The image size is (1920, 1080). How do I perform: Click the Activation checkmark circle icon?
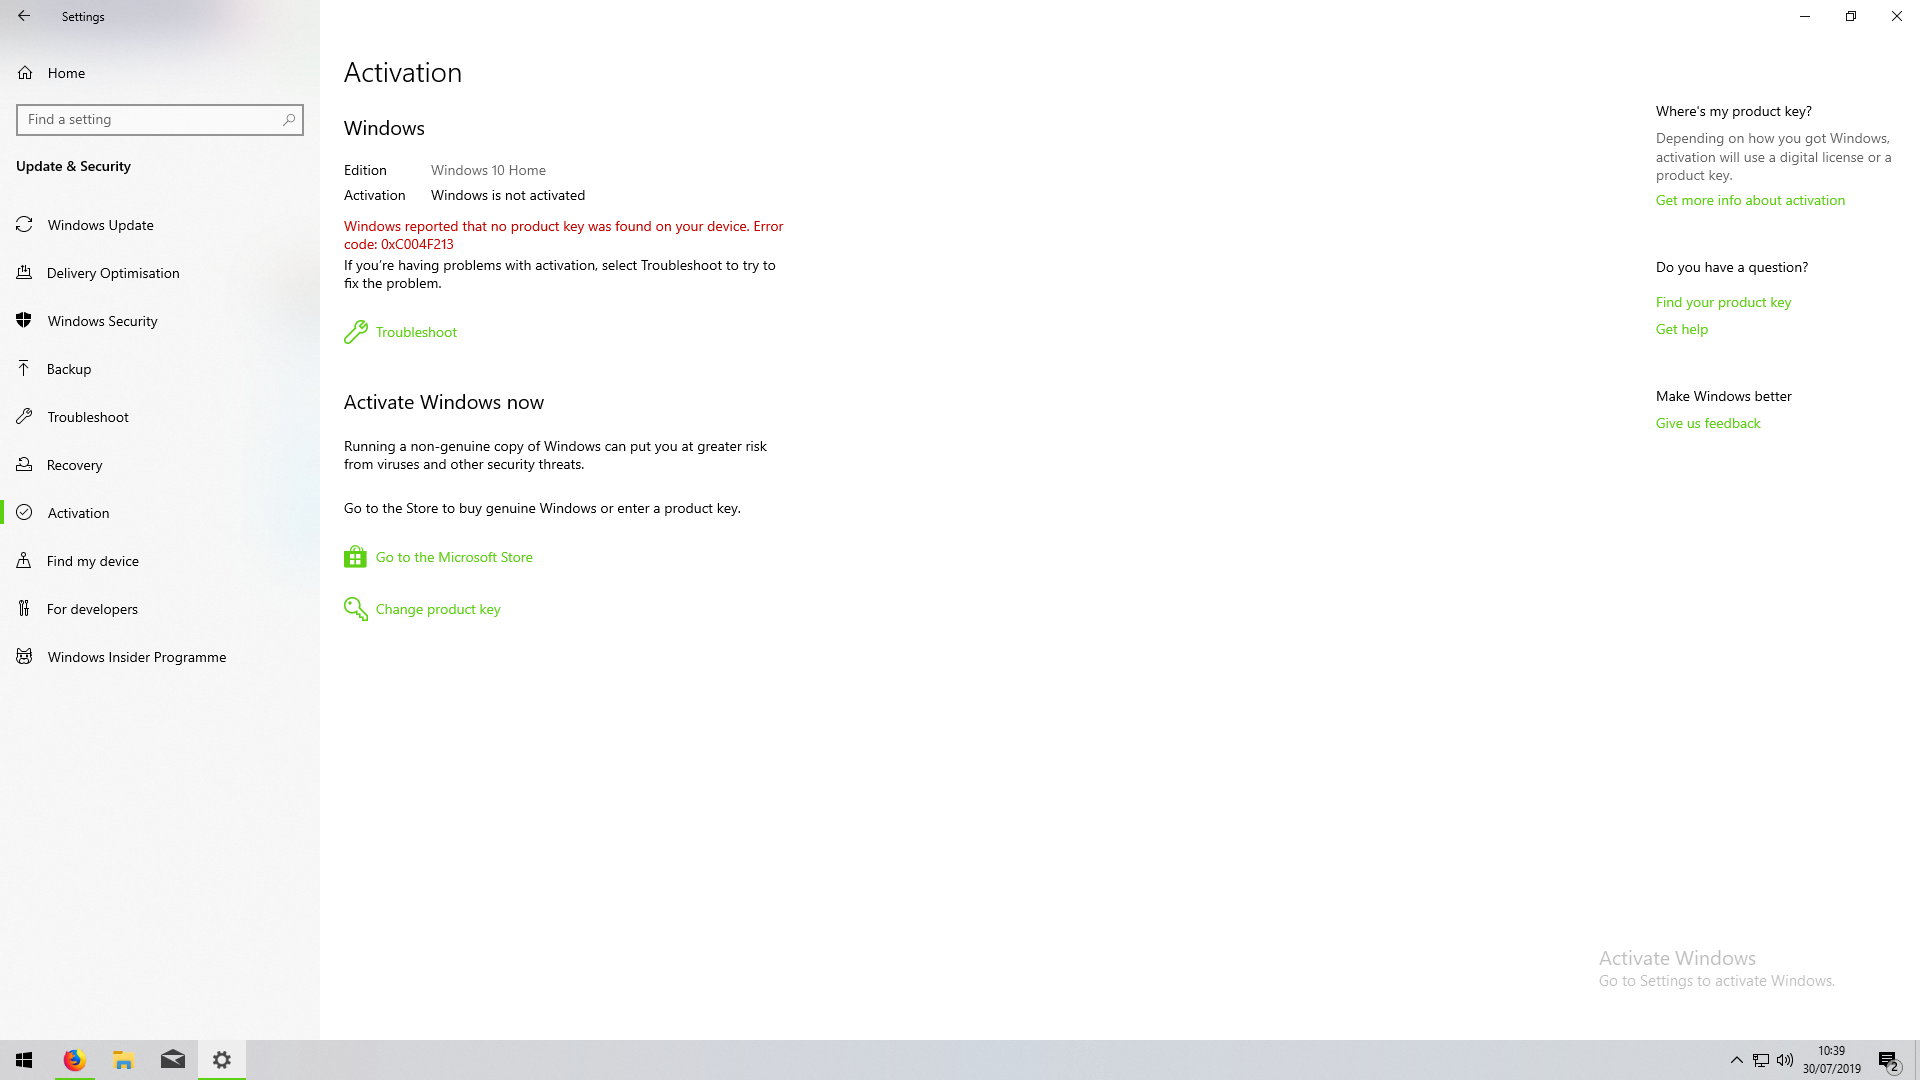(x=25, y=513)
